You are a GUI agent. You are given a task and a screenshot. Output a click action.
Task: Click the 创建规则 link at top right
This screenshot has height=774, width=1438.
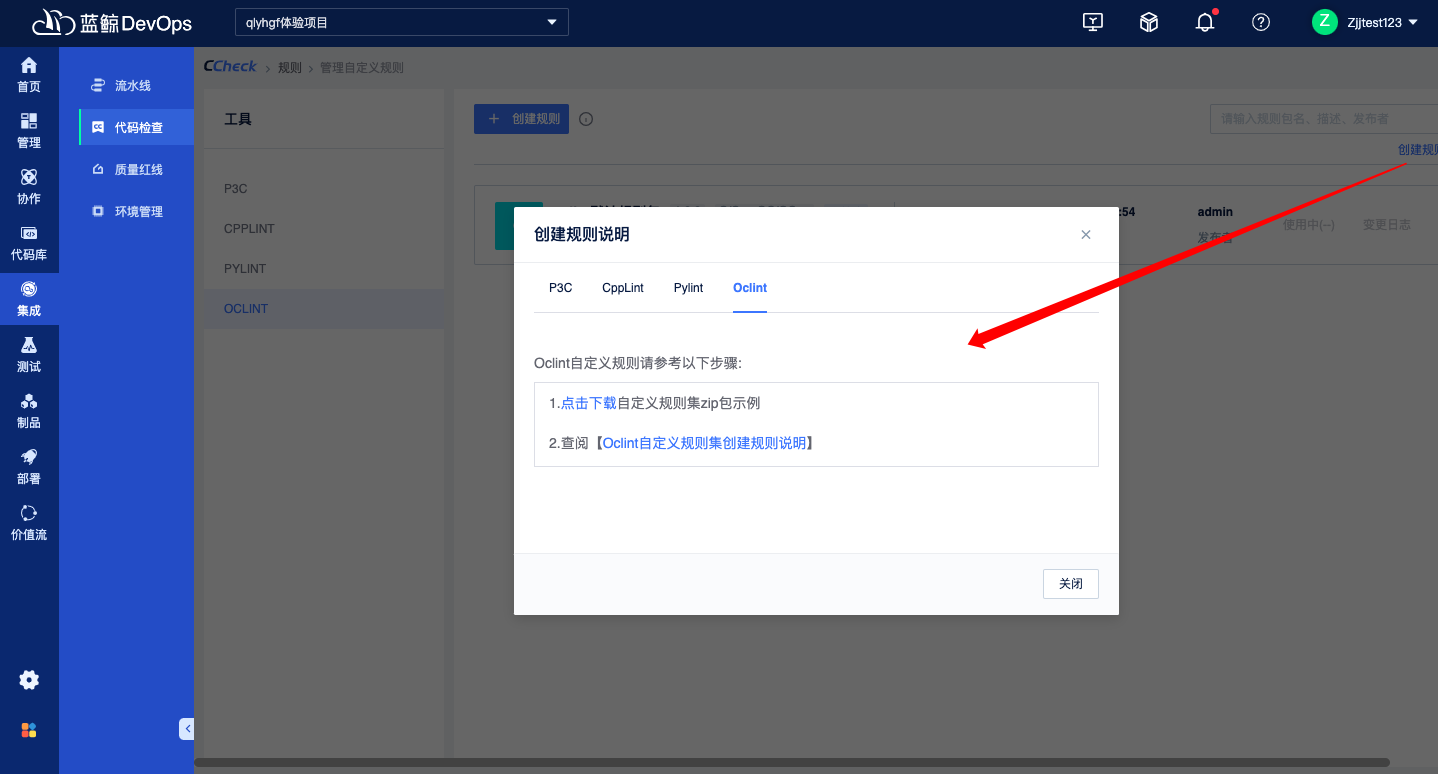[x=1418, y=150]
